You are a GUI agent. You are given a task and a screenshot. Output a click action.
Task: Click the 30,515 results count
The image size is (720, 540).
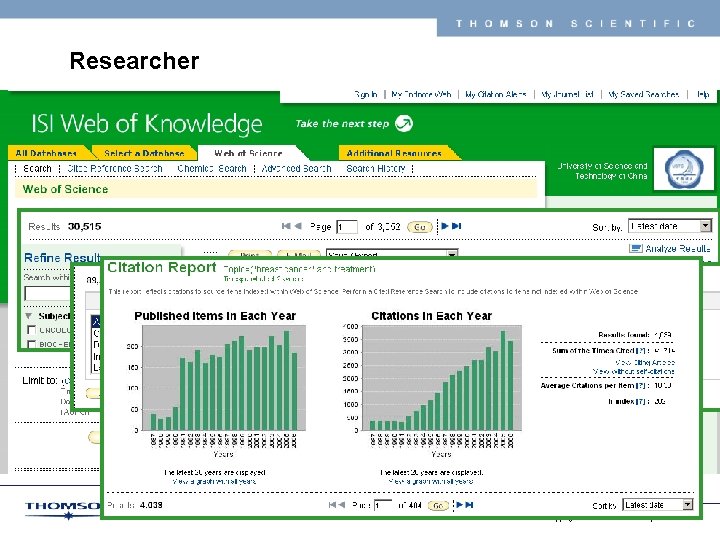pos(84,226)
